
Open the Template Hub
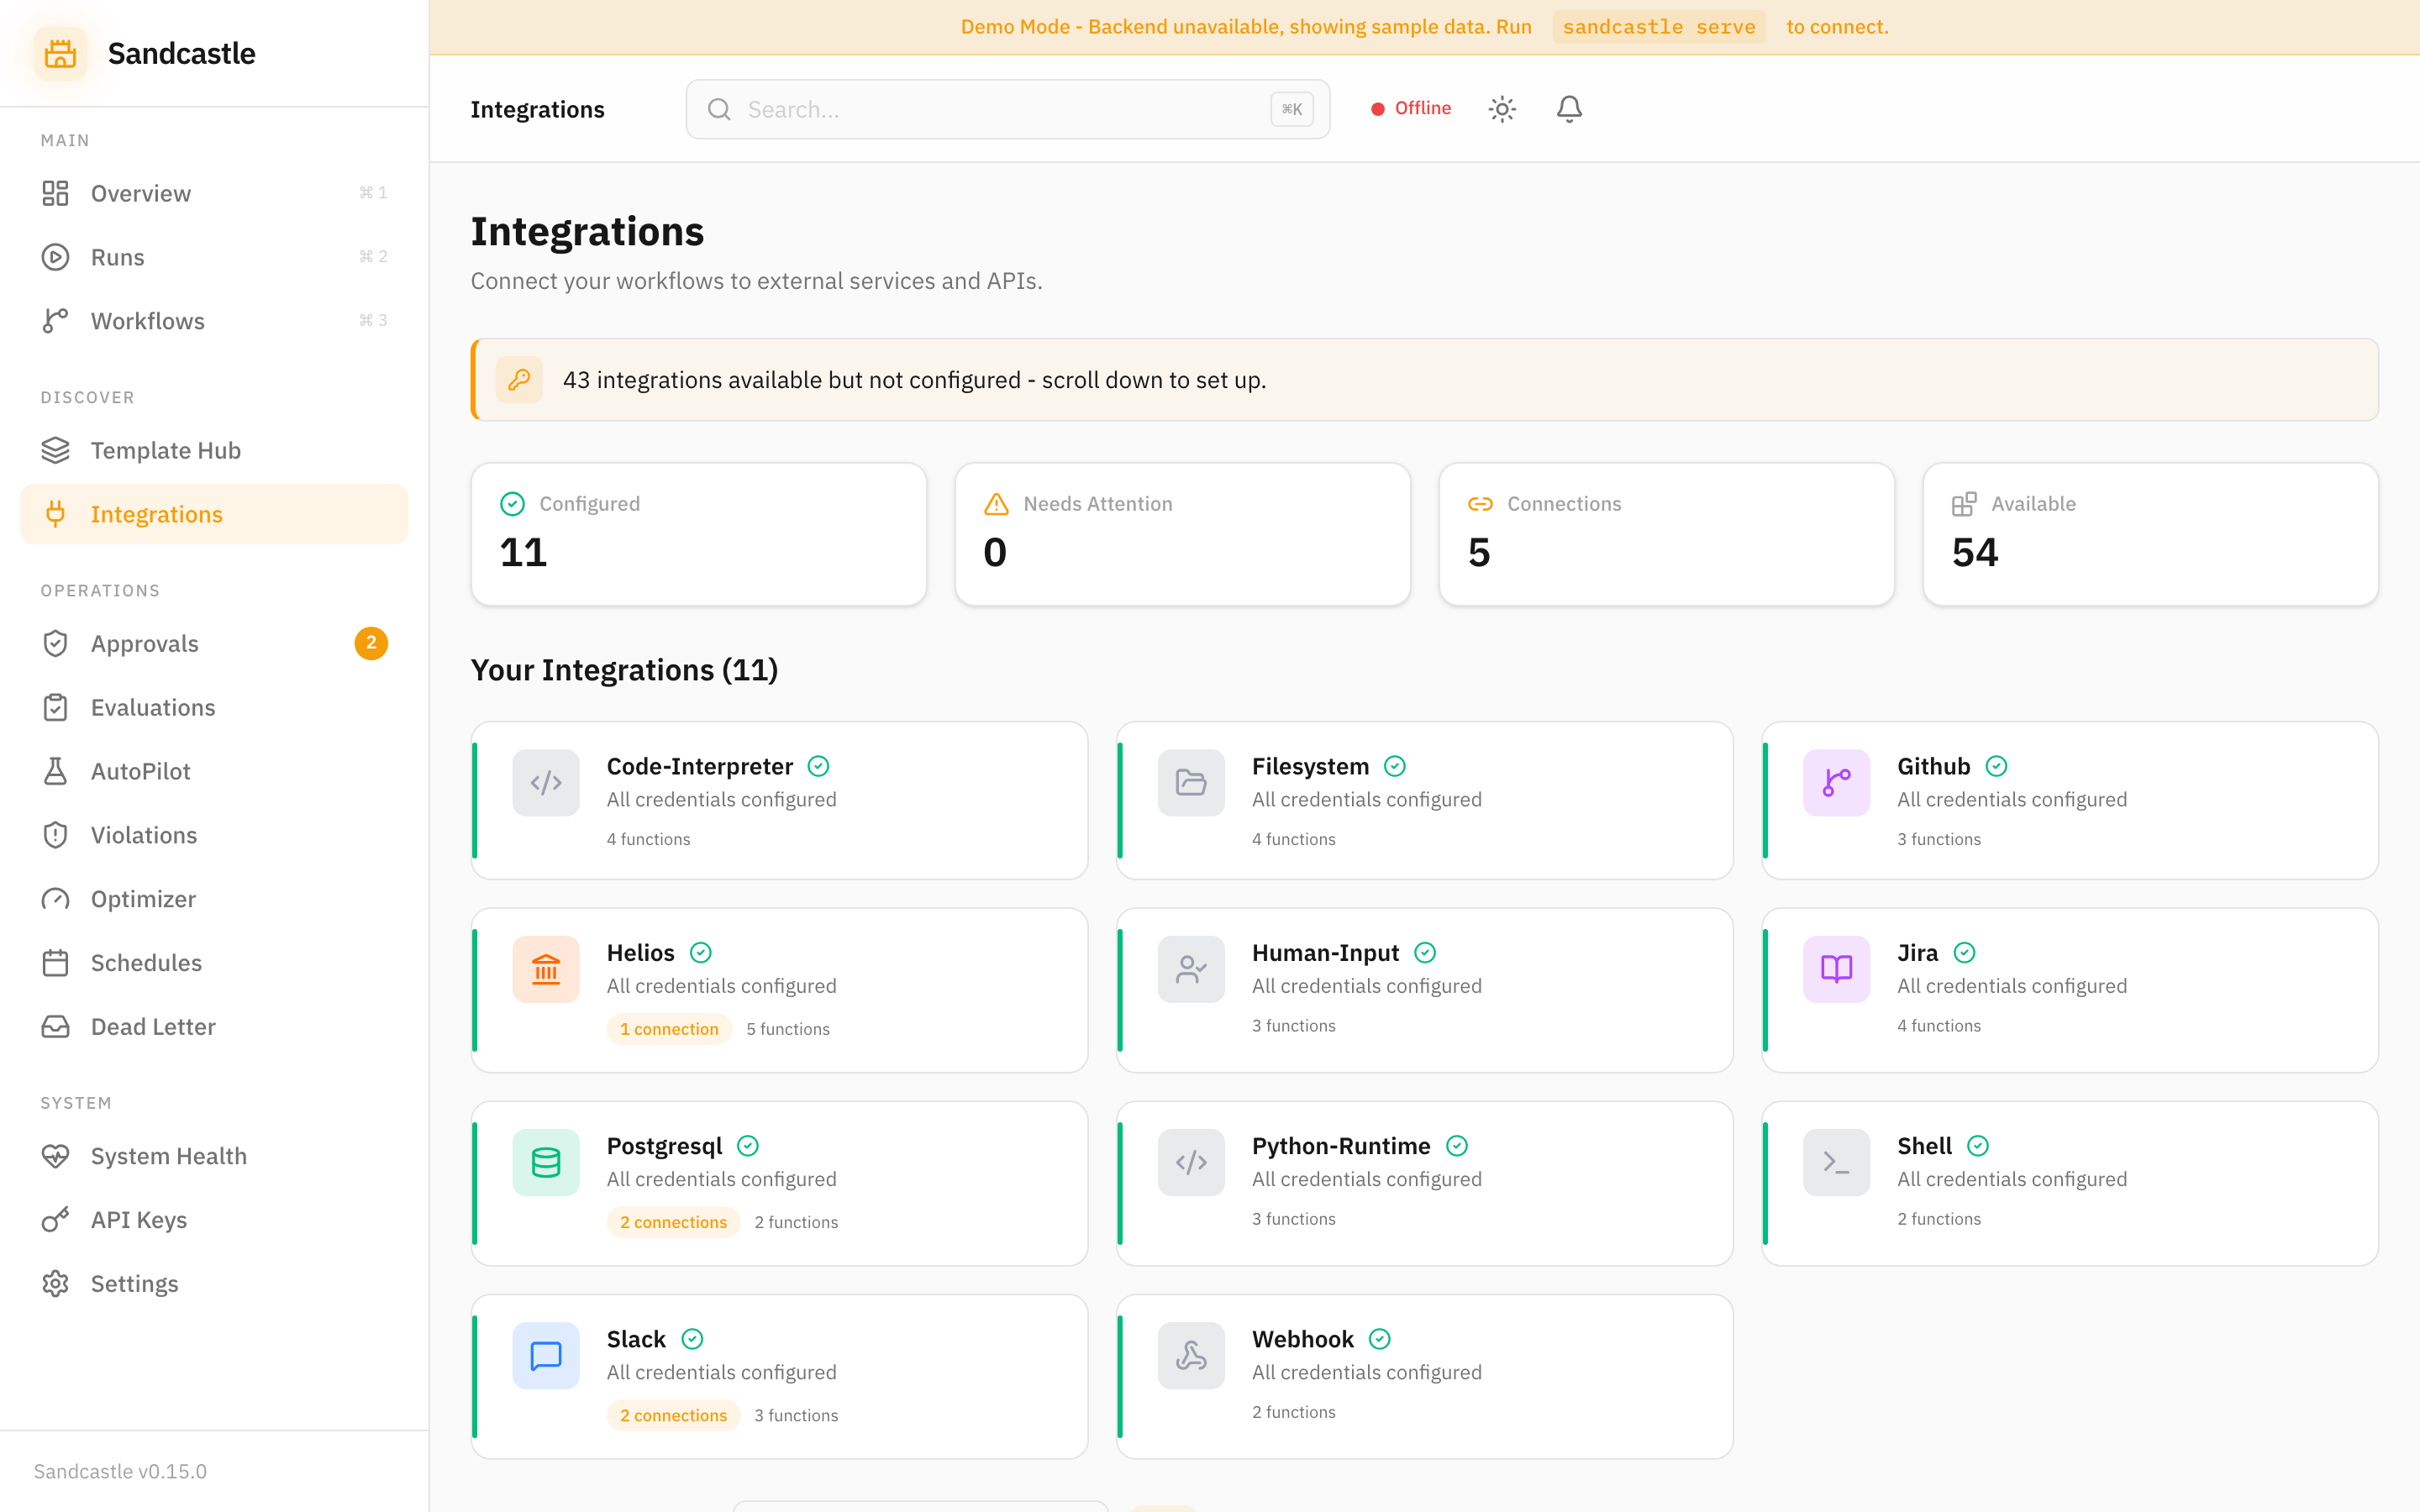165,450
